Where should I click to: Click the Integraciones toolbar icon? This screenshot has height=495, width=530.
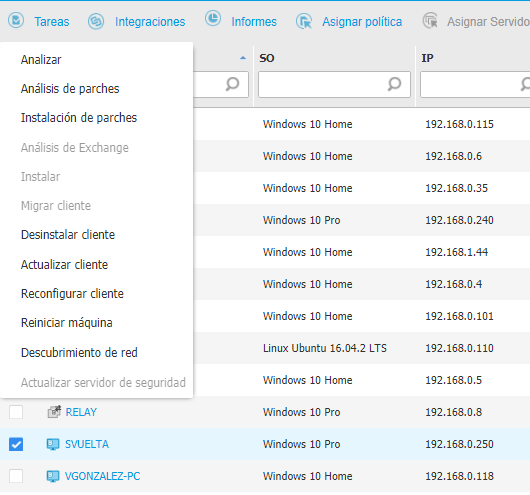click(96, 21)
